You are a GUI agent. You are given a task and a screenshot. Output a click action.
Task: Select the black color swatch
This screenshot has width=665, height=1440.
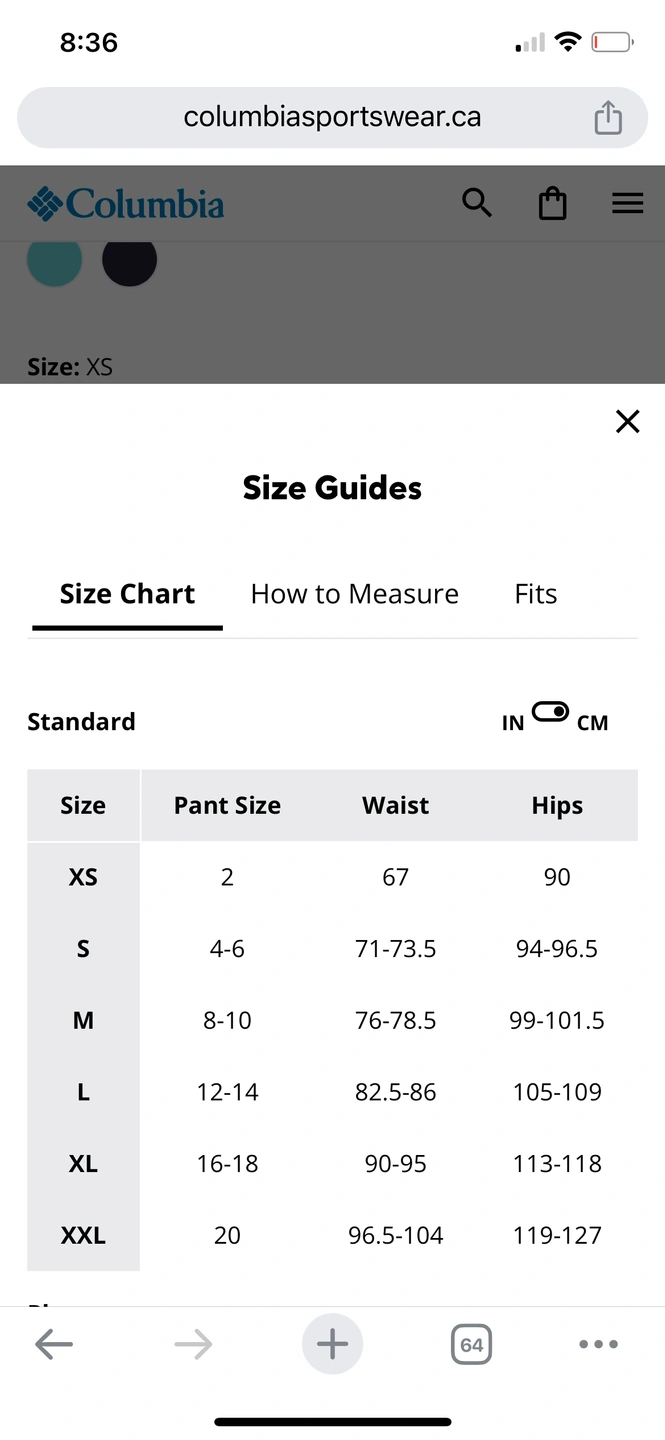pyautogui.click(x=130, y=260)
